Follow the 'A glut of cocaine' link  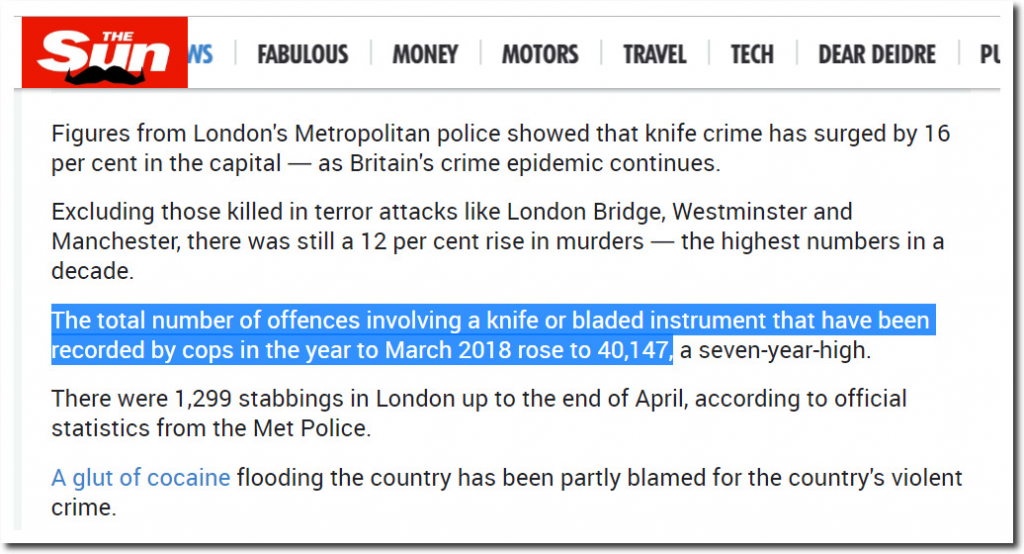pyautogui.click(x=141, y=478)
